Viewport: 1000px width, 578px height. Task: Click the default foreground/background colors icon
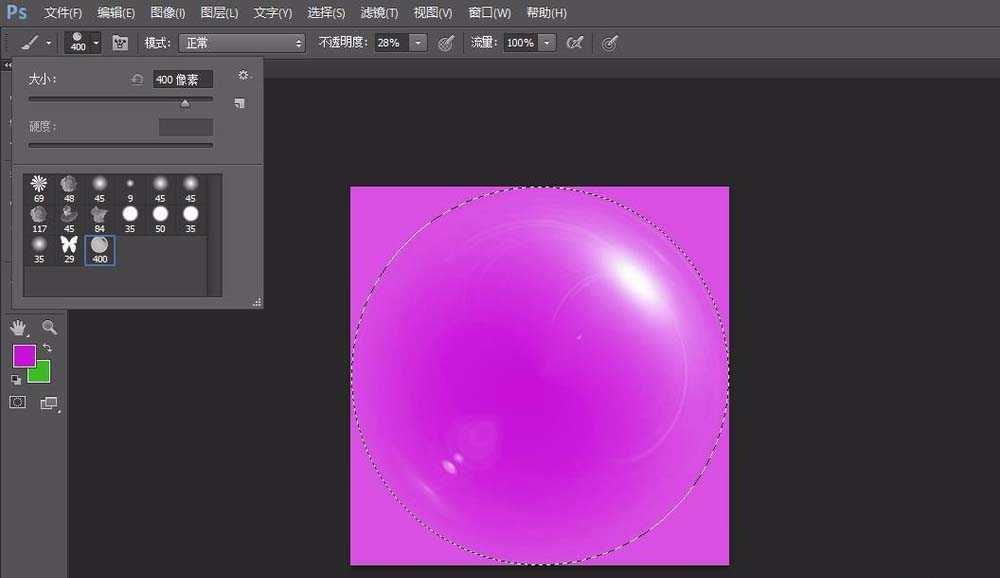tap(15, 378)
